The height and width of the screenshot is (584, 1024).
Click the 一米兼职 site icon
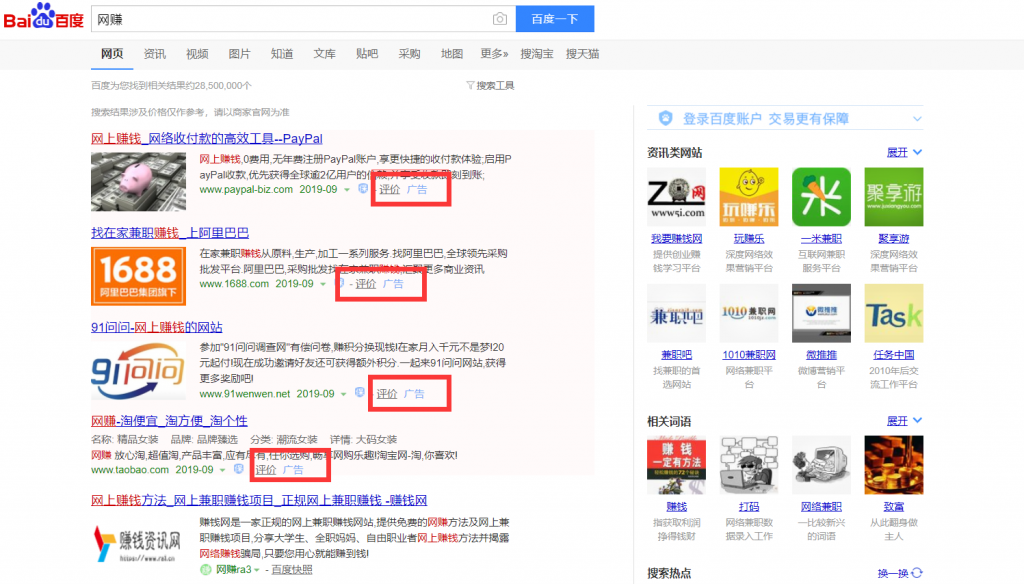click(822, 197)
